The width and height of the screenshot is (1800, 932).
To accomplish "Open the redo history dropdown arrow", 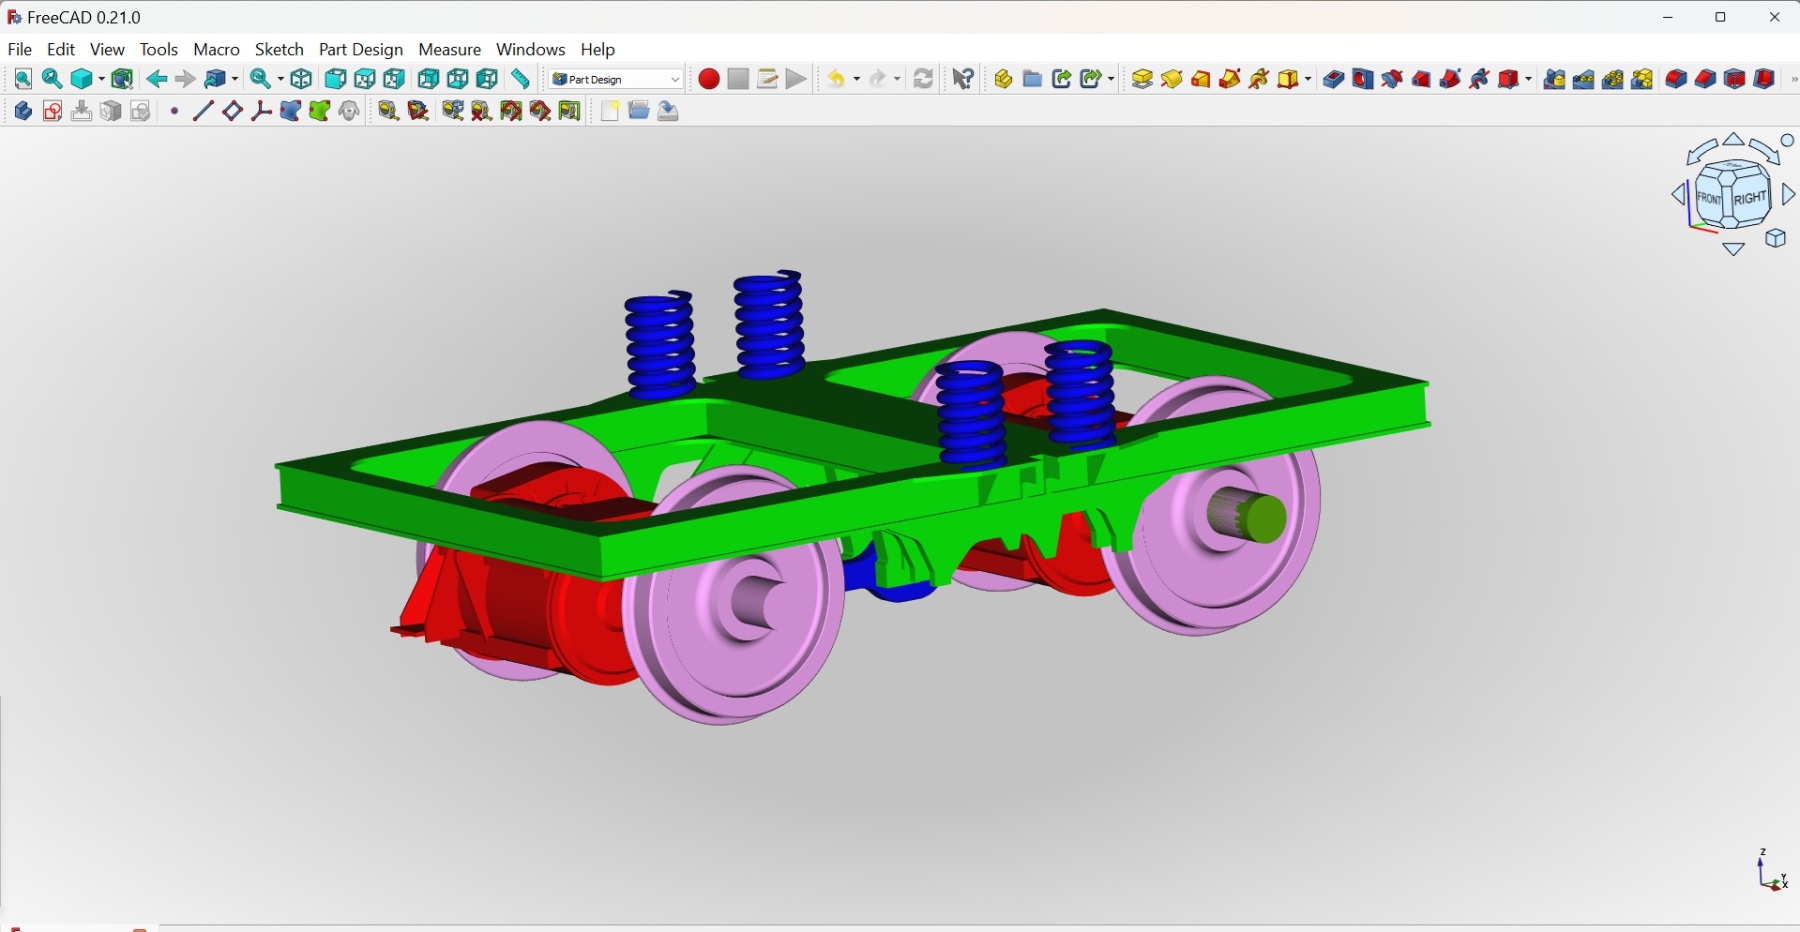I will [899, 79].
